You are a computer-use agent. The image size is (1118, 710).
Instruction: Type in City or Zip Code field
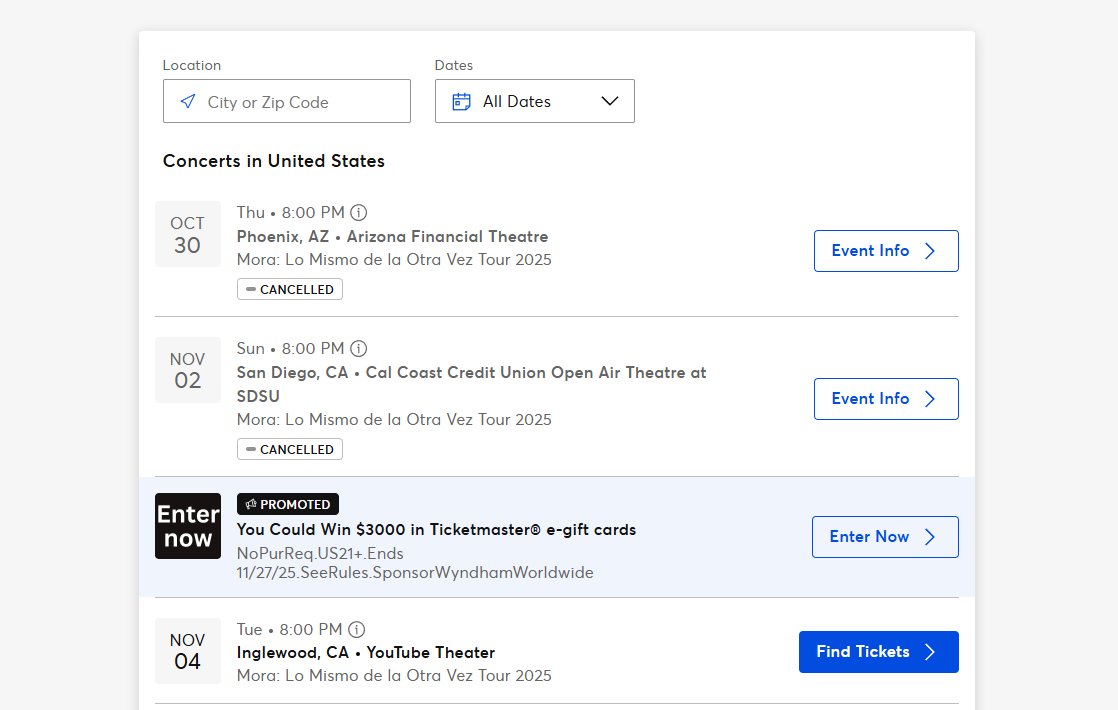[x=300, y=101]
